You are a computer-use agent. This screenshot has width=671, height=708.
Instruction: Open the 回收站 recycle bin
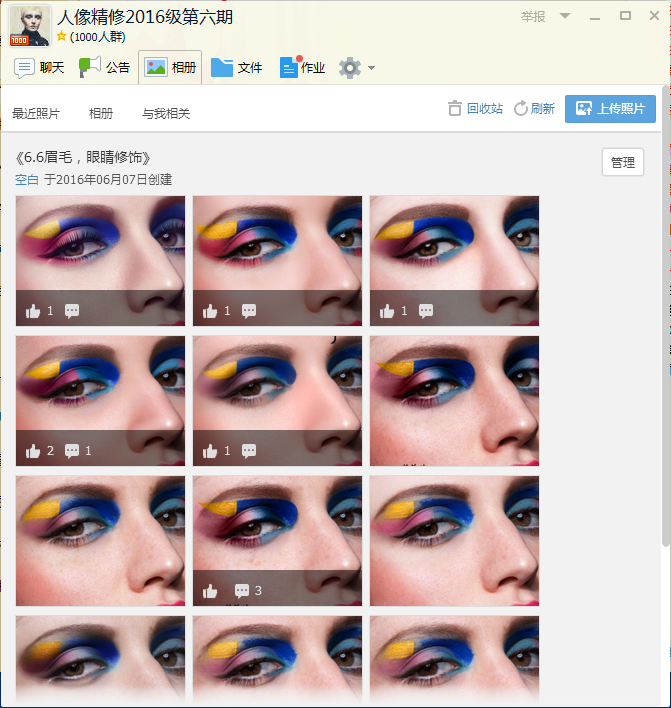475,108
